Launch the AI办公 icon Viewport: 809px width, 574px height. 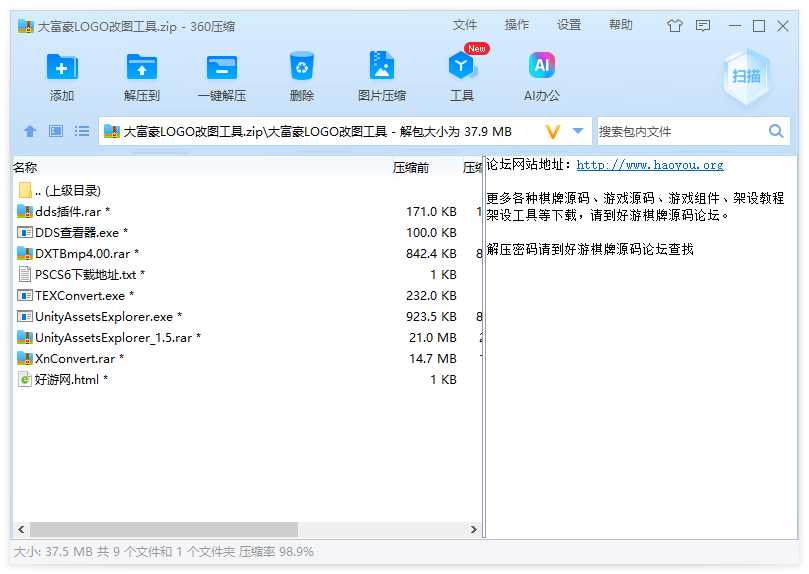(x=542, y=65)
